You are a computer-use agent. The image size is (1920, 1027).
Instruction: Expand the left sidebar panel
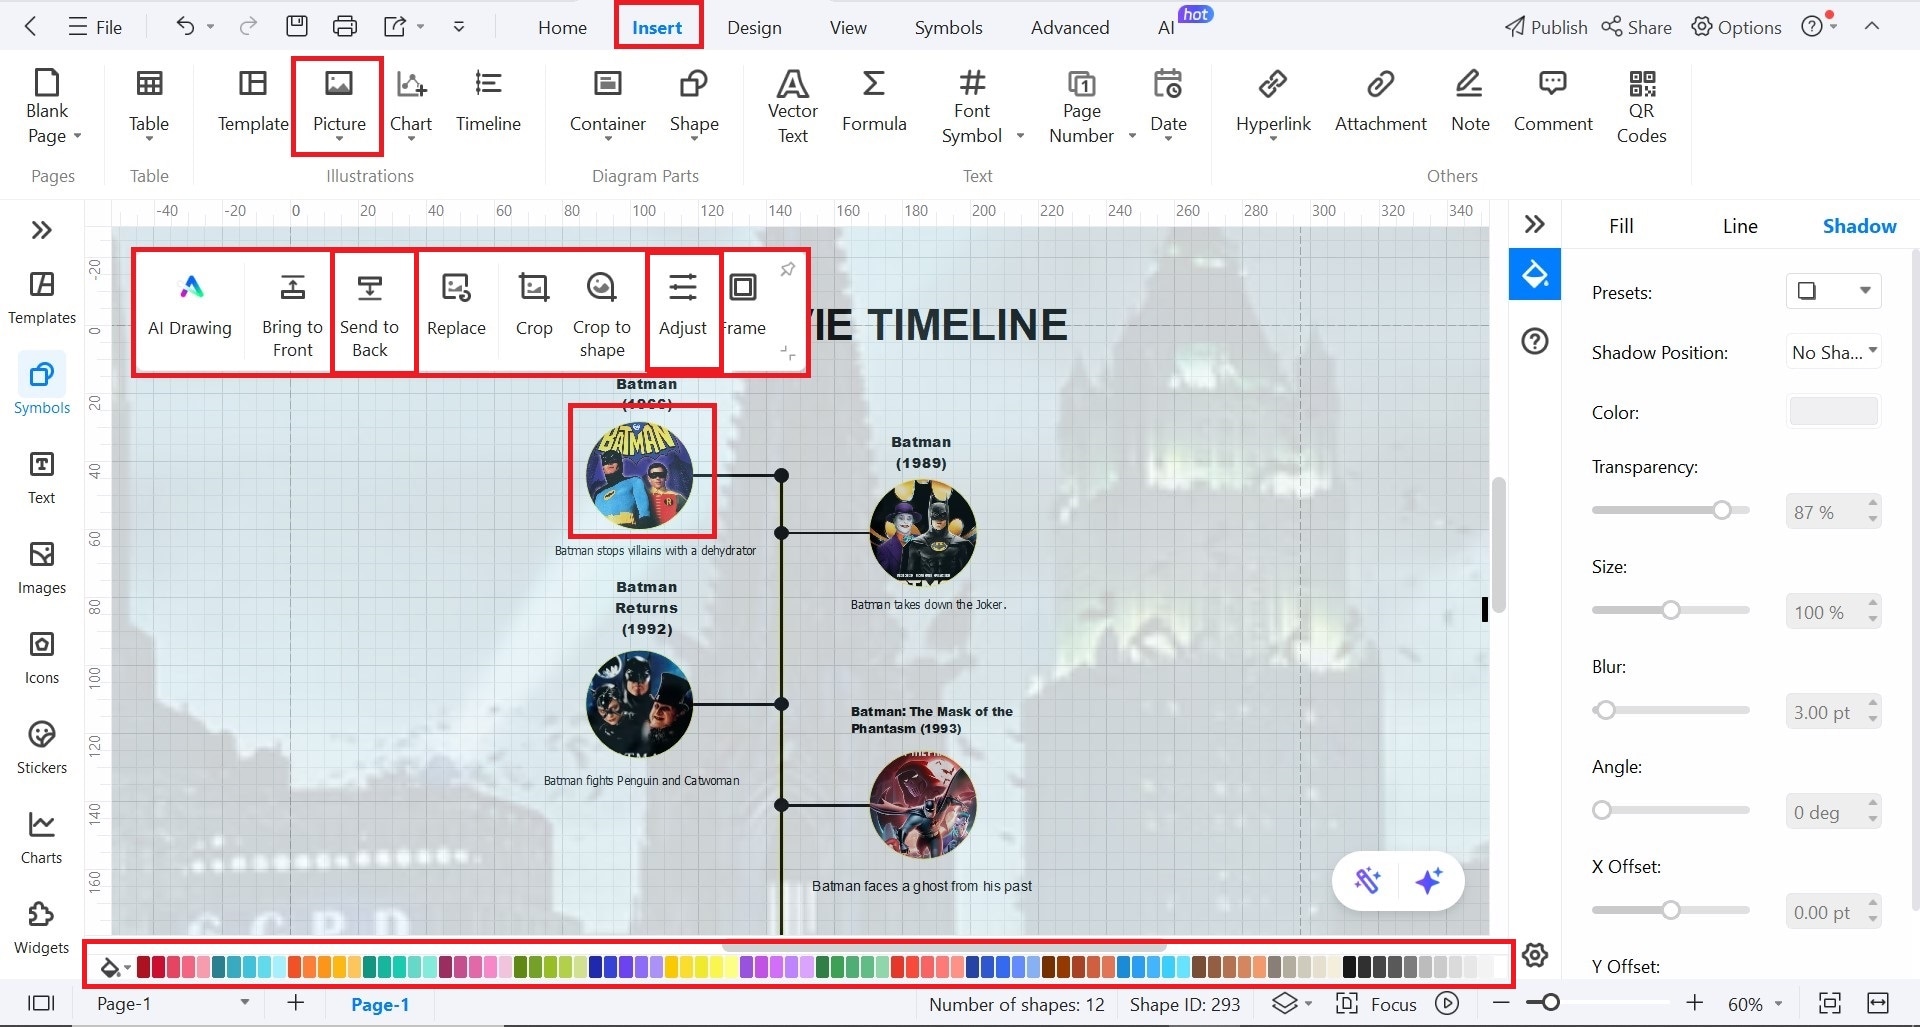[x=41, y=230]
